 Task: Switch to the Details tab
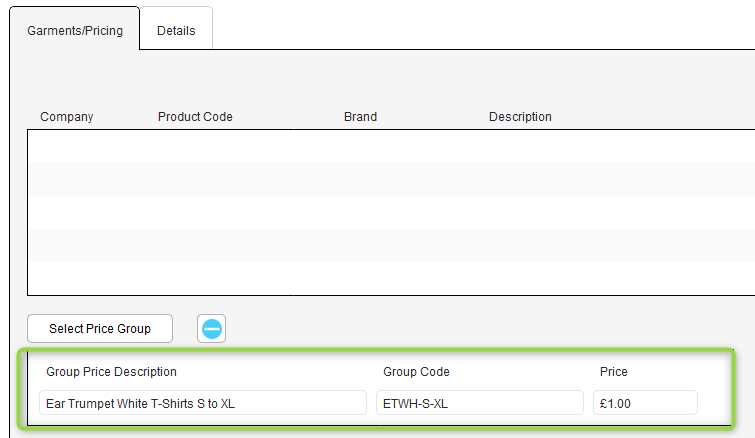tap(176, 30)
